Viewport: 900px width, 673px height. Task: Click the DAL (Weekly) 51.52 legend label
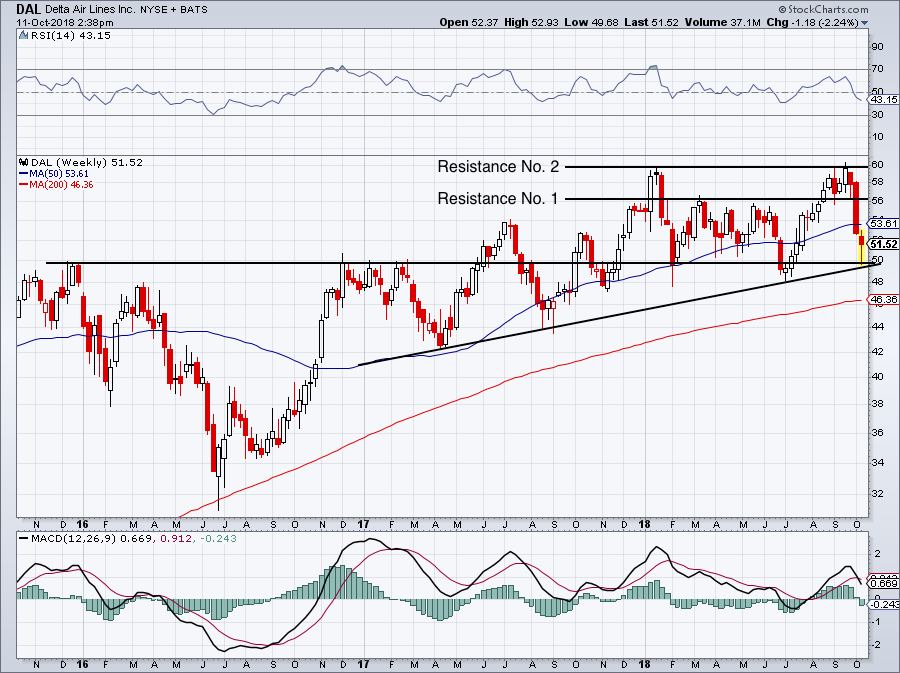tap(87, 162)
